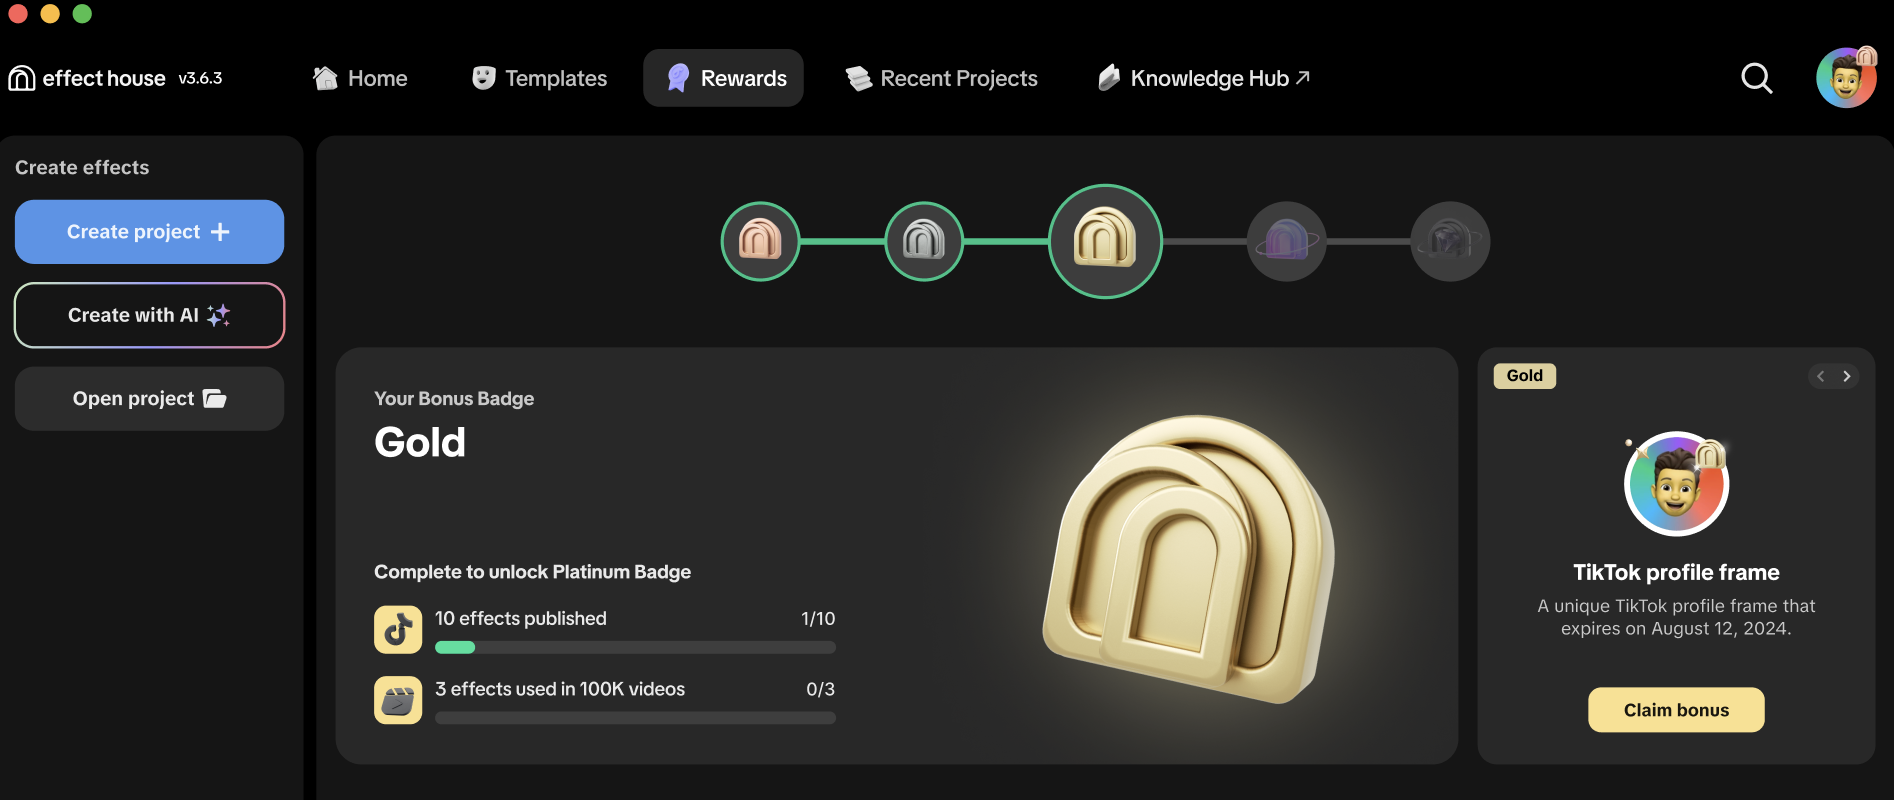
Task: Click the yellow minimize window button
Action: coord(50,13)
